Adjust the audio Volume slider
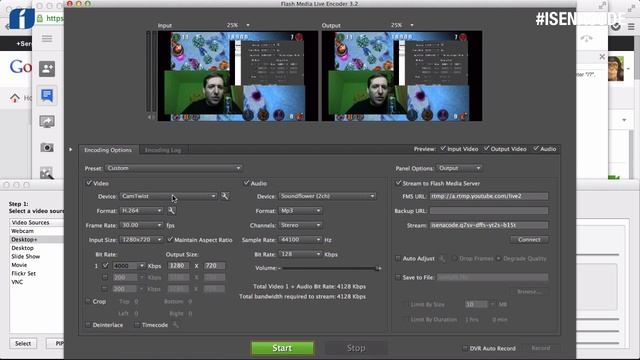Screen dimensions: 640x360 (331, 268)
